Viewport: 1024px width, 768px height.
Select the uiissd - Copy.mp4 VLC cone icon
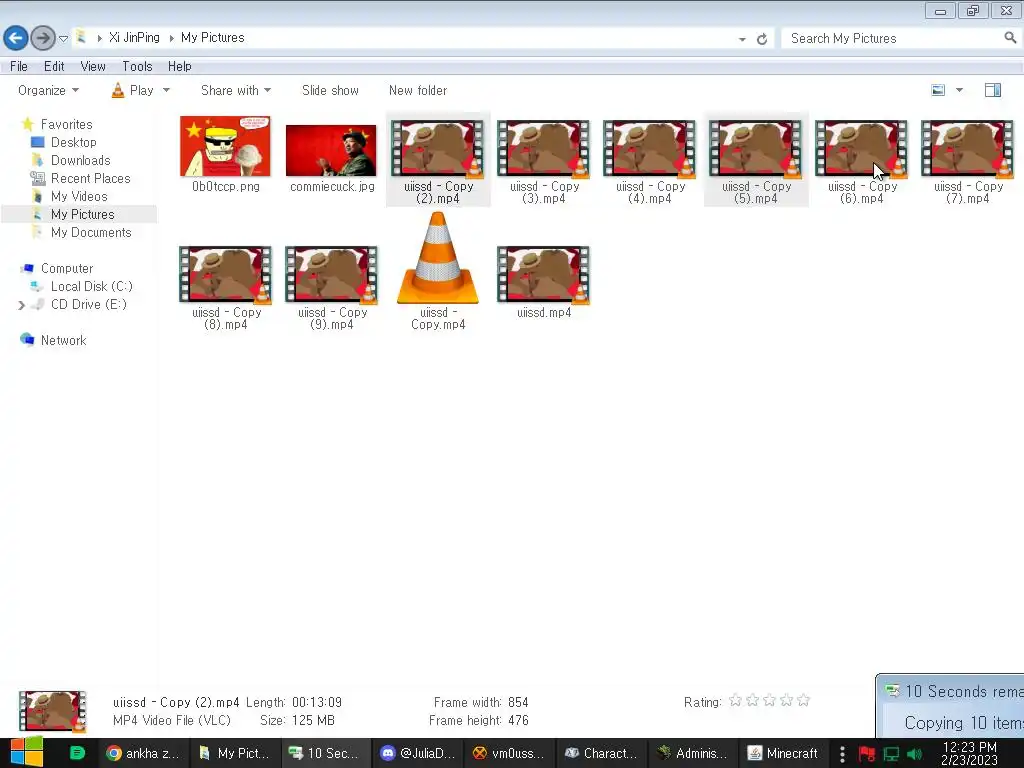click(x=438, y=259)
